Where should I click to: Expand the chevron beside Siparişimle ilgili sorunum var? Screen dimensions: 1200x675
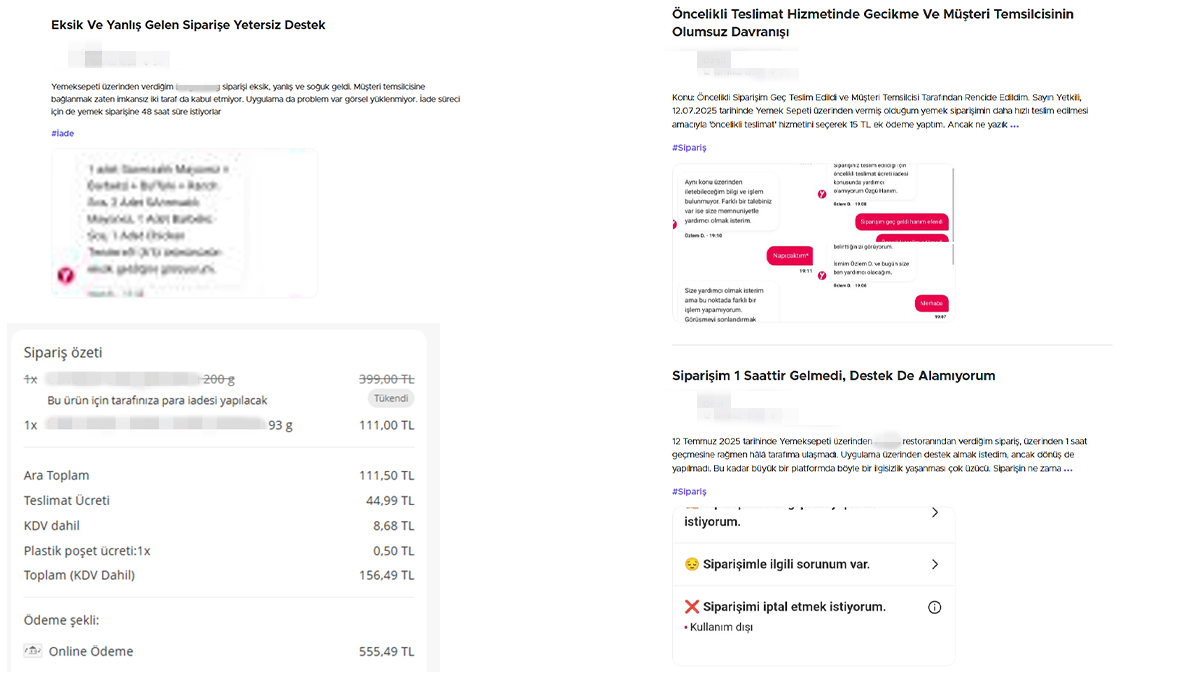[x=935, y=565]
